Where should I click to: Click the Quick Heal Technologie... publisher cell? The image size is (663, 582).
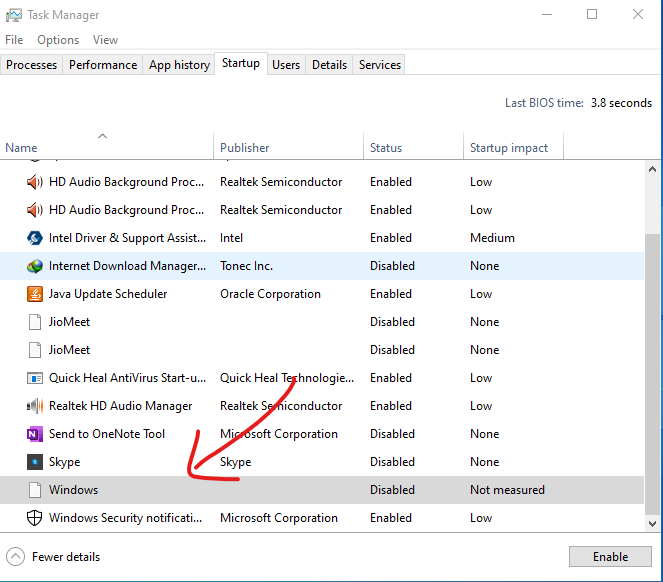pos(287,378)
